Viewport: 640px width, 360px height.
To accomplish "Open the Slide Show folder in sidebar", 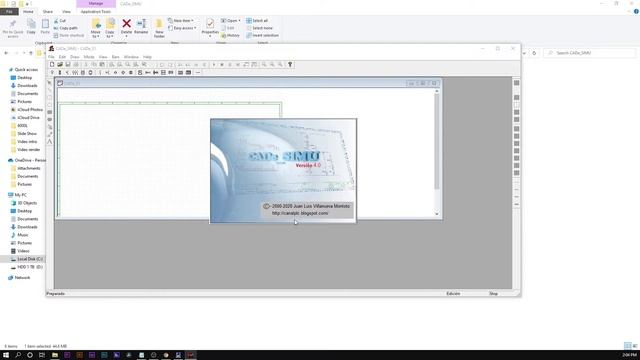I will click(x=24, y=133).
